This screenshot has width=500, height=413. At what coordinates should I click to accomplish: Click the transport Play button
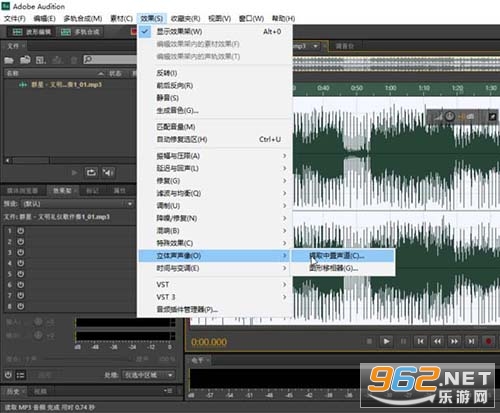386,341
